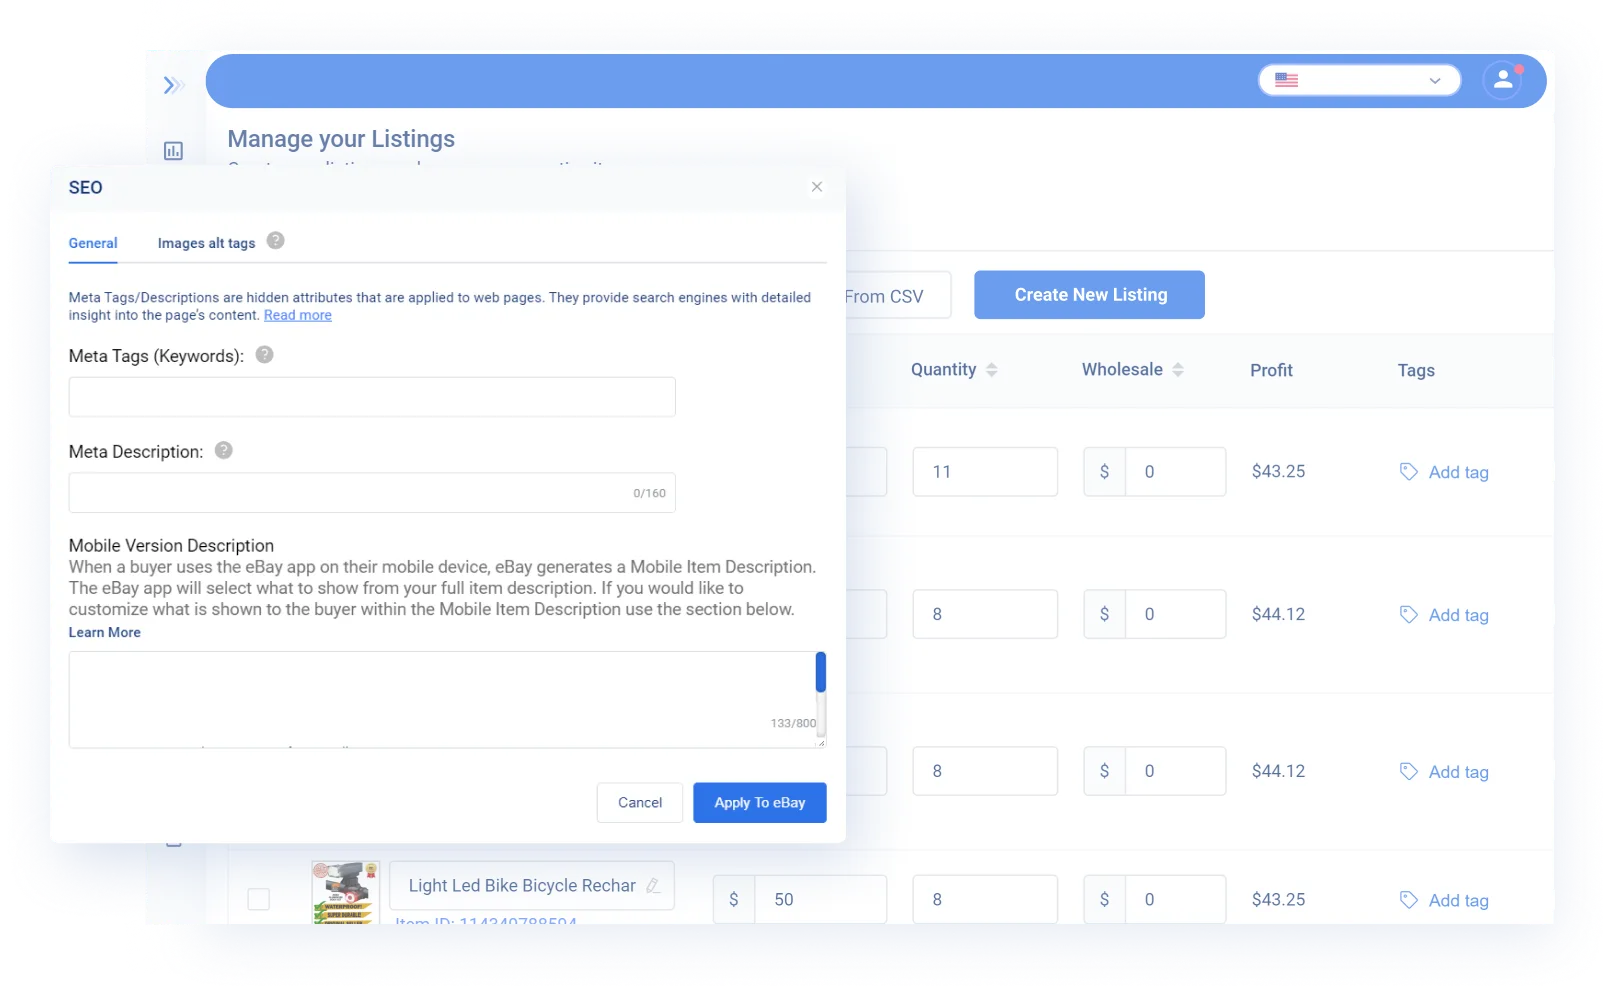Click profit value $43.25 in first row

click(1278, 472)
